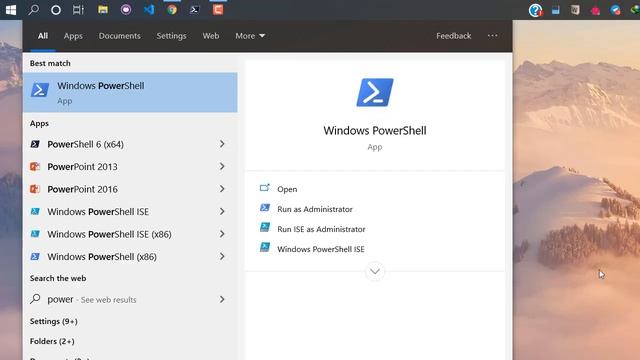Screen dimensions: 640x360
Task: Expand PowerShell 6 (x64) options arrow
Action: coord(222,144)
